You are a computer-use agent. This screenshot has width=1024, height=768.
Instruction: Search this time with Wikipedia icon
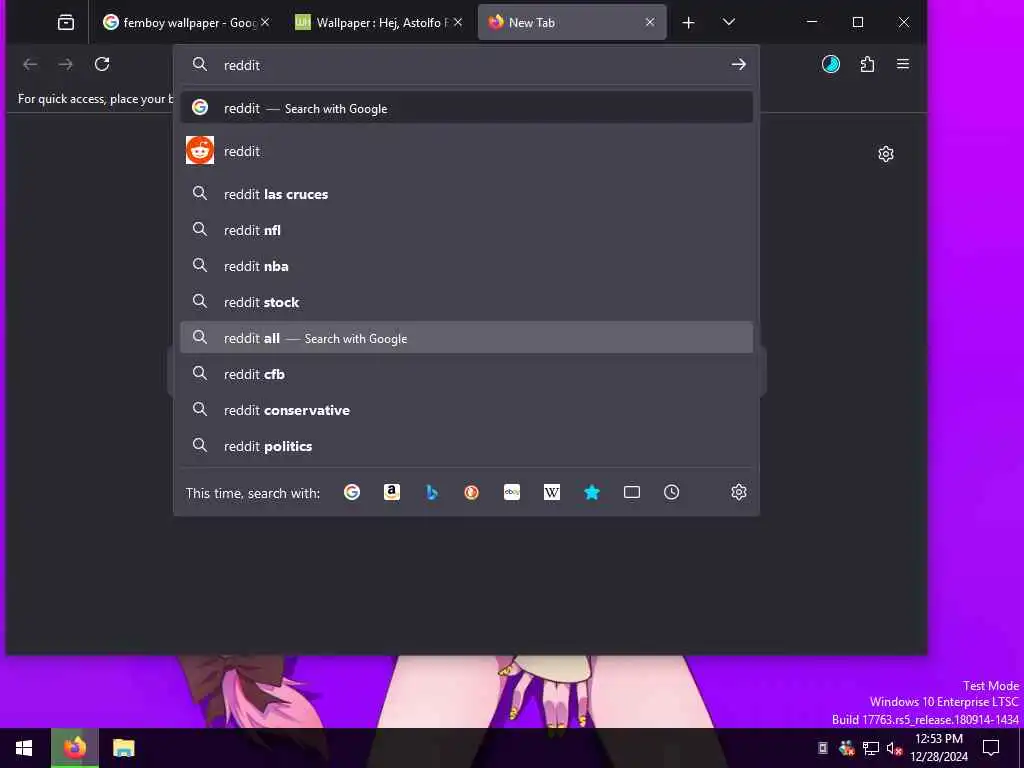[552, 492]
